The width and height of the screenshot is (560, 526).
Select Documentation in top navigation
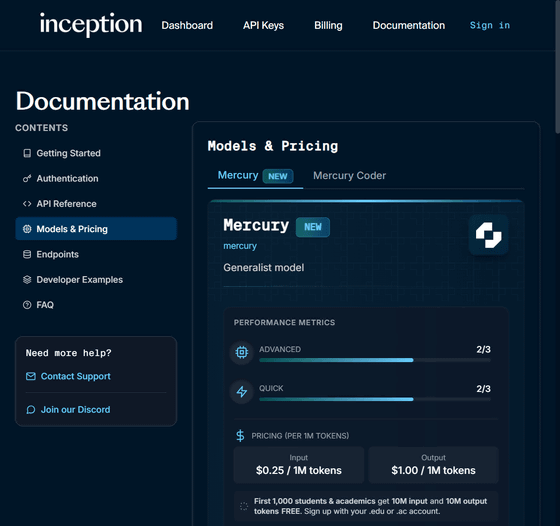point(409,25)
